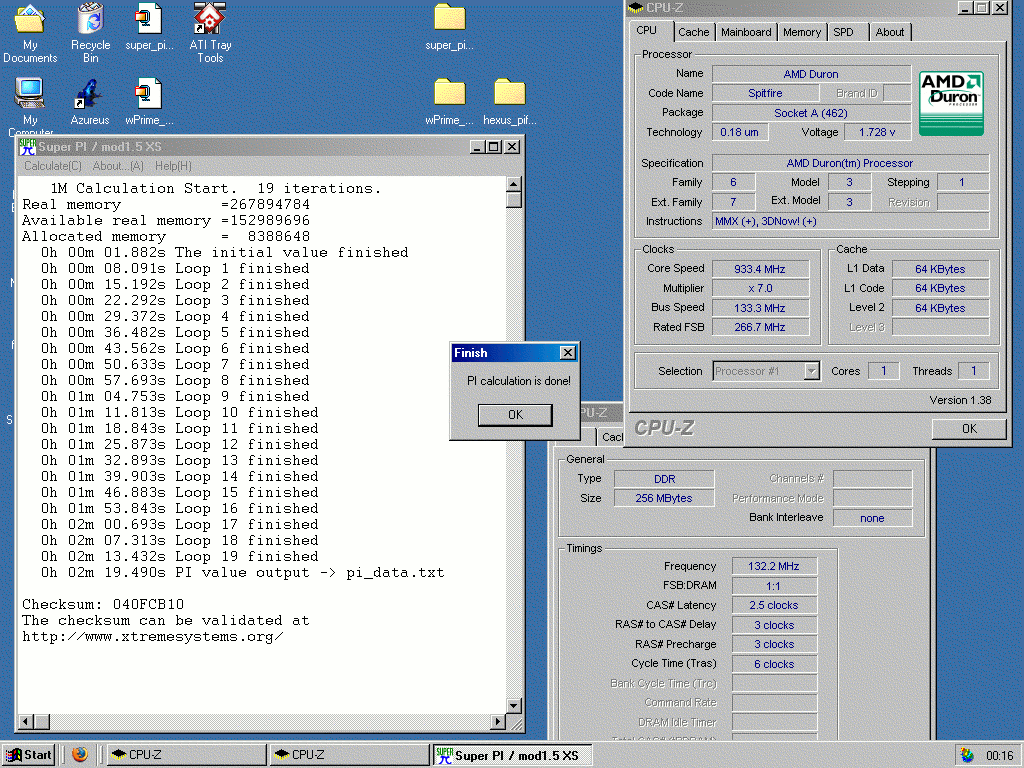
Task: Click the Core Speed value 933.4 MHz
Action: coord(760,269)
